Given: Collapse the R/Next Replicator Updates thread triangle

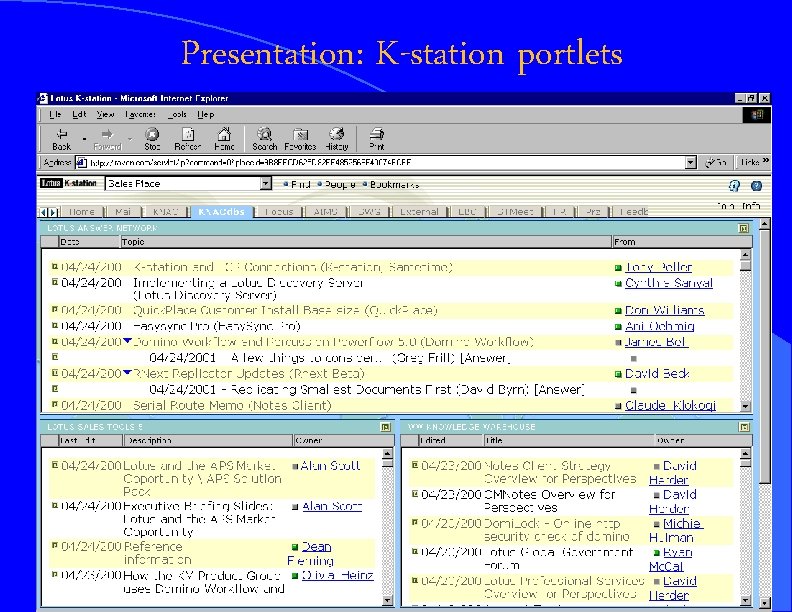Looking at the screenshot, I should point(127,372).
